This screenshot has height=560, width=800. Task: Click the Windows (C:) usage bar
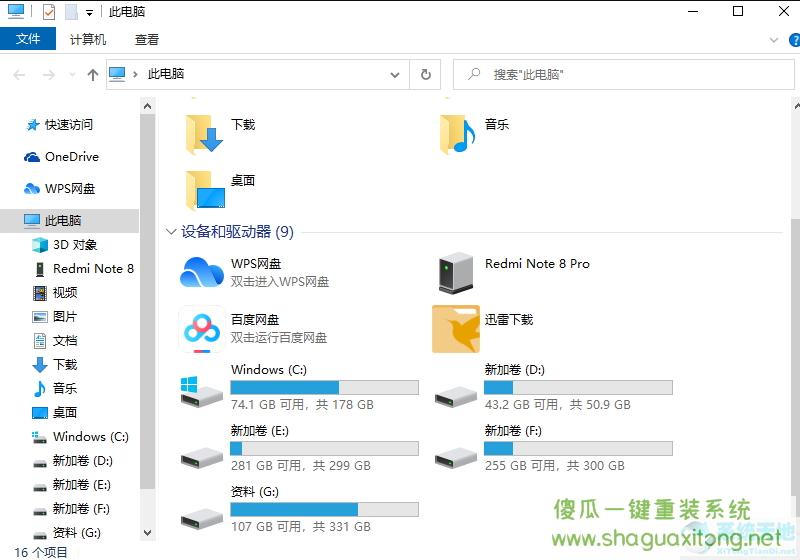(324, 388)
